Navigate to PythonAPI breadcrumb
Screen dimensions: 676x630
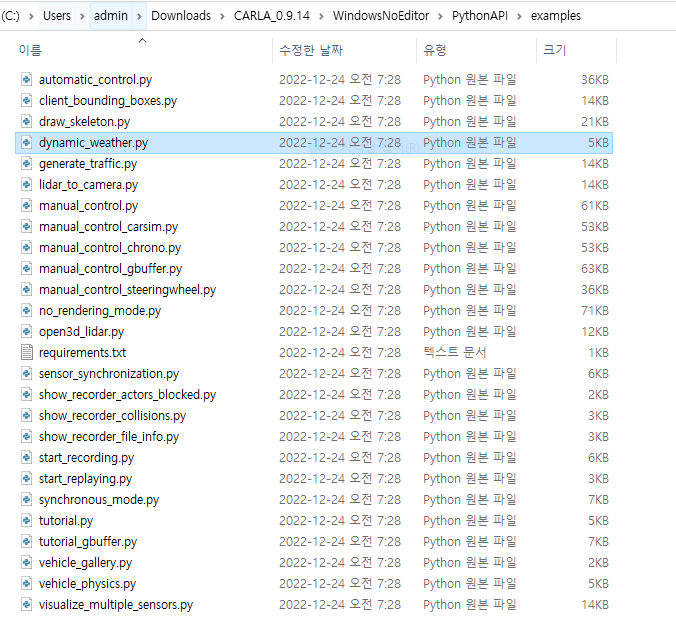(479, 16)
